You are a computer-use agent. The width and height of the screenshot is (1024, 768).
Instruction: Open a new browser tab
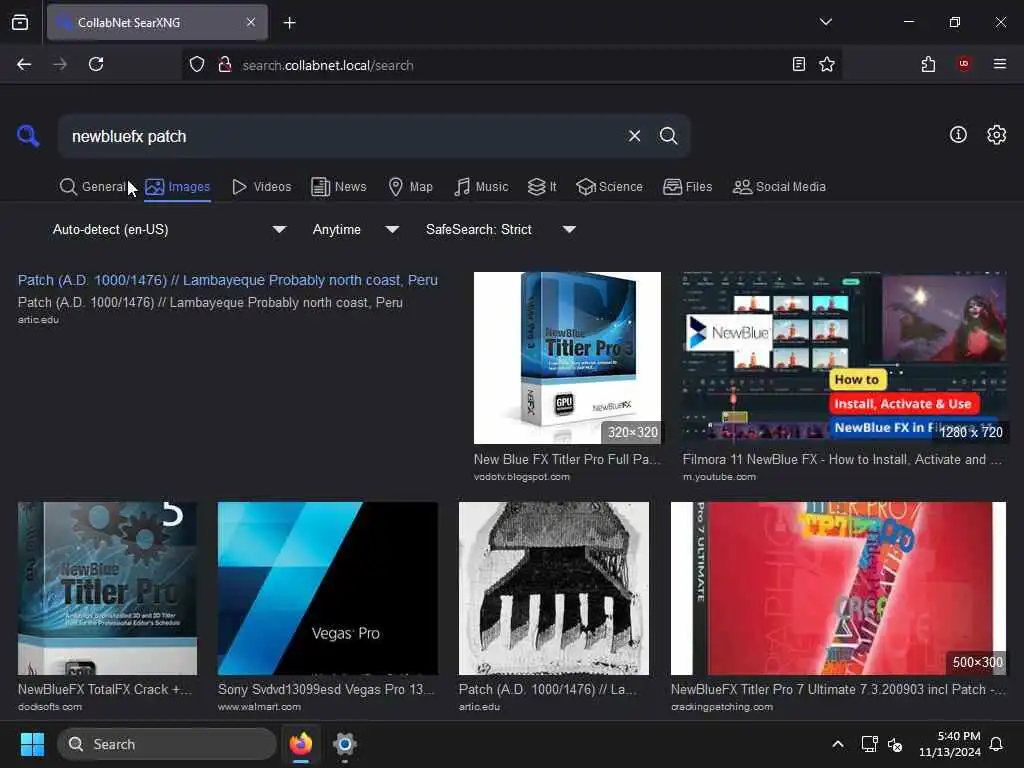click(x=289, y=23)
